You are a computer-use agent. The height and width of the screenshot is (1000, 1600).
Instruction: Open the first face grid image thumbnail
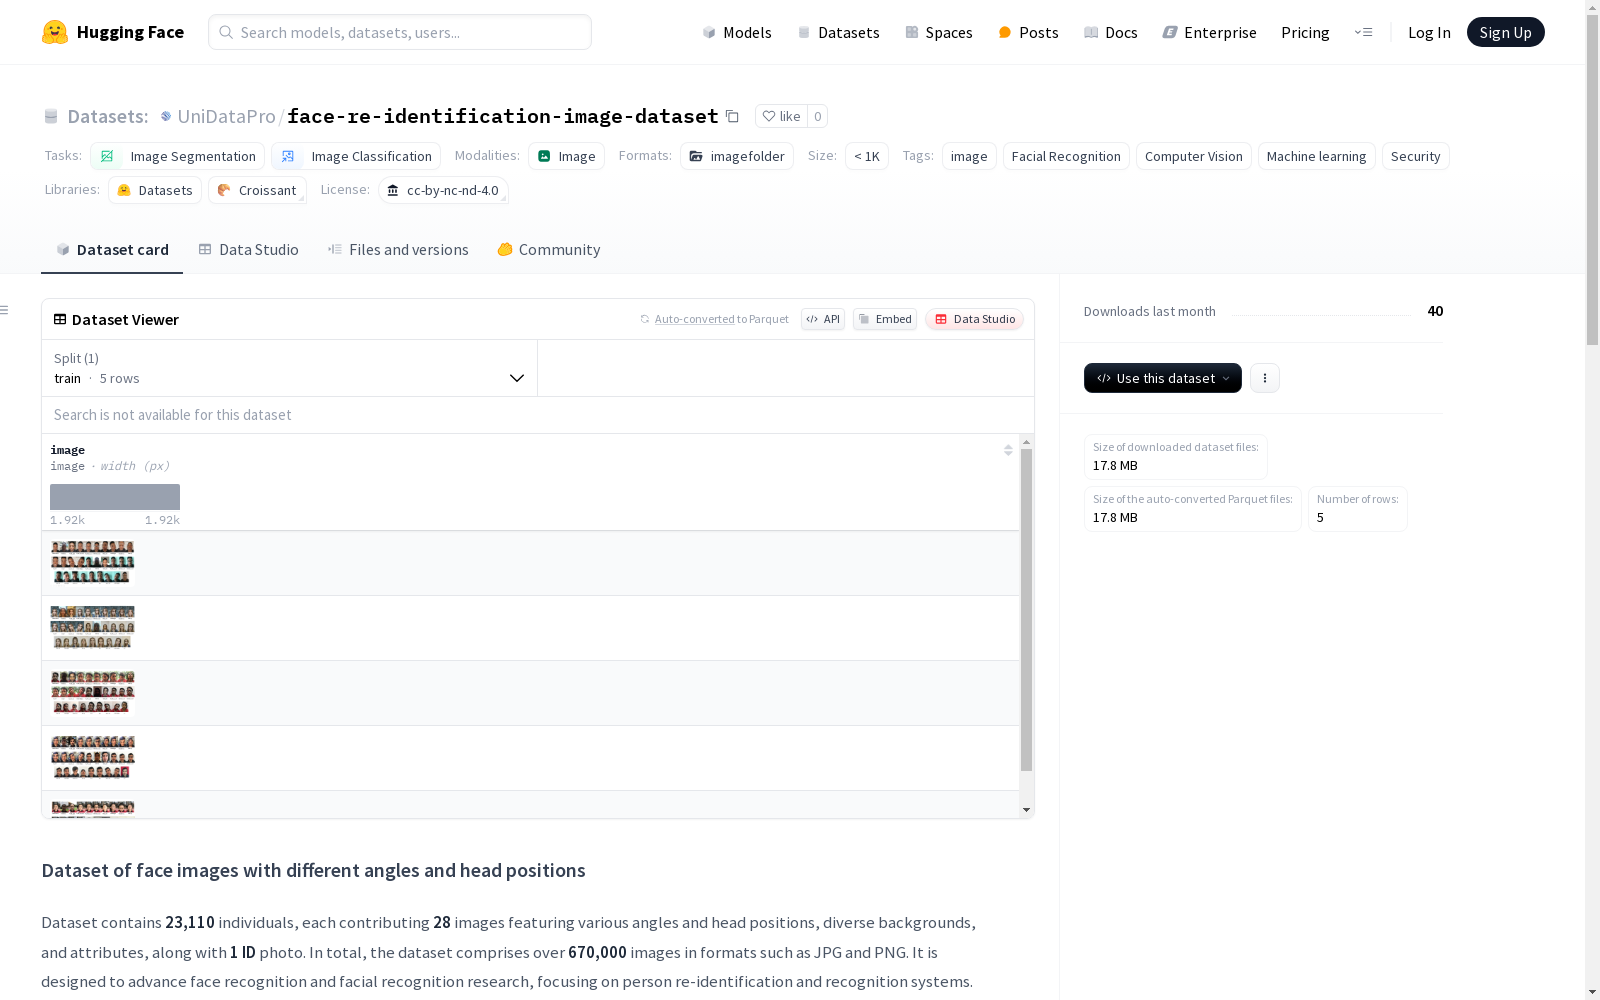(93, 562)
